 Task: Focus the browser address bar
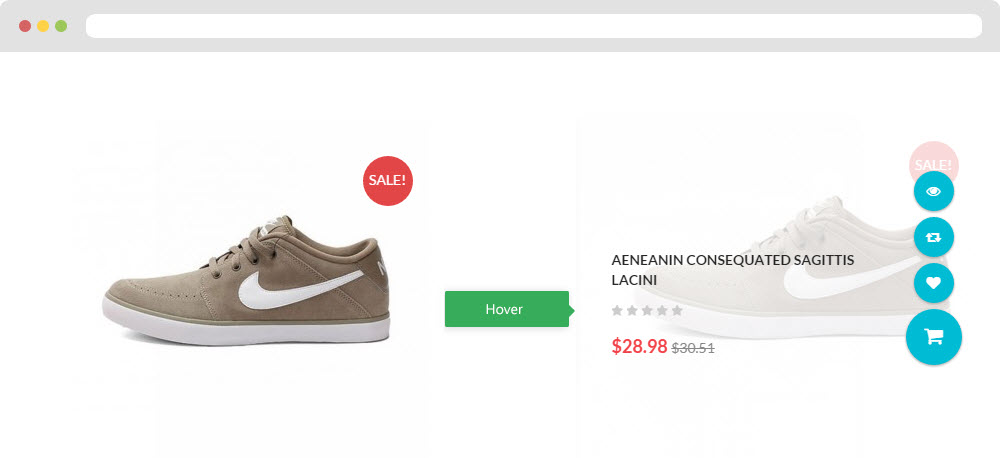534,26
